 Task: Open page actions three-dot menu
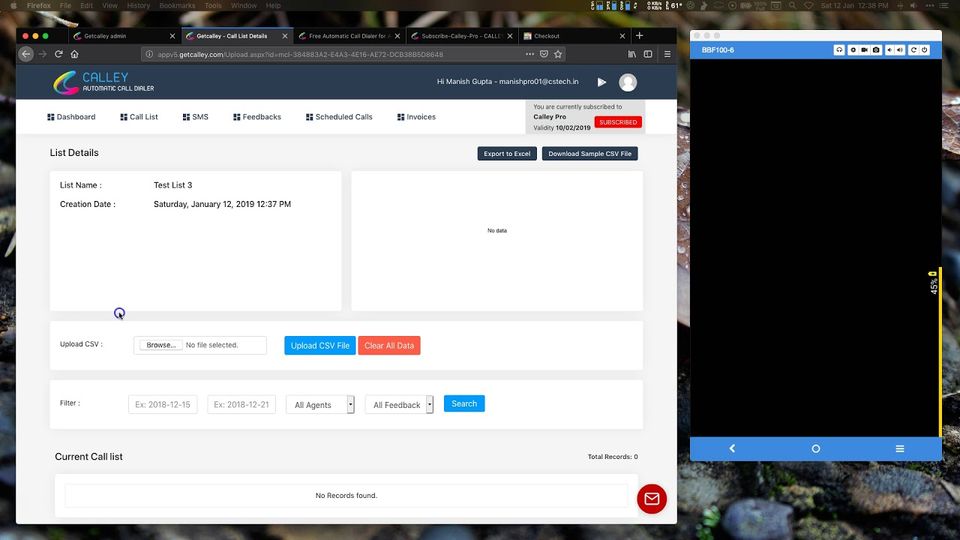(530, 54)
